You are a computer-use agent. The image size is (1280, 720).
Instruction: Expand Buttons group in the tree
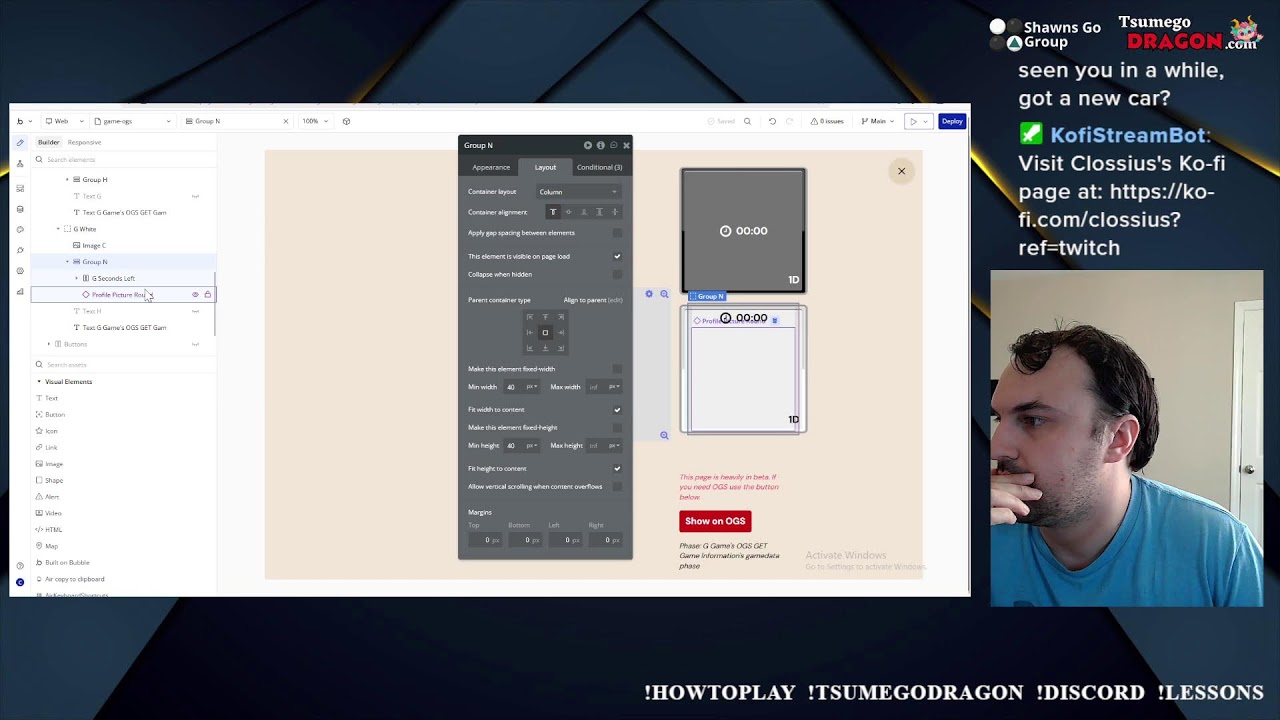click(x=49, y=344)
